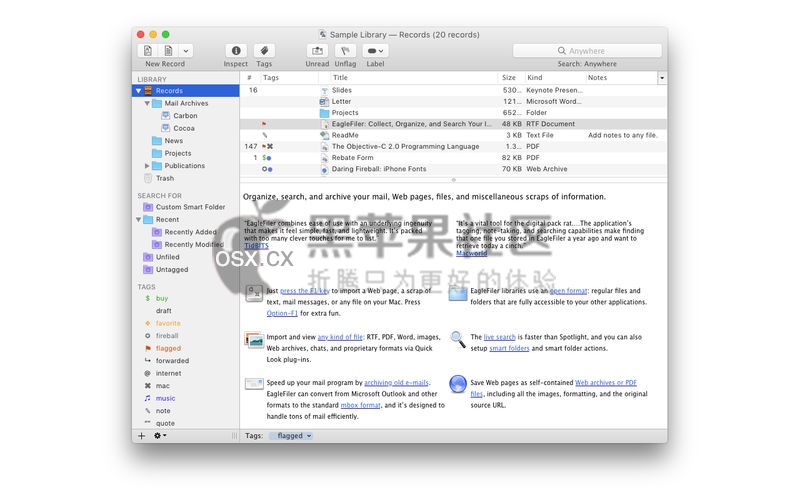This screenshot has height=500, width=800.
Task: Select Recently Added smart folder
Action: (x=190, y=232)
